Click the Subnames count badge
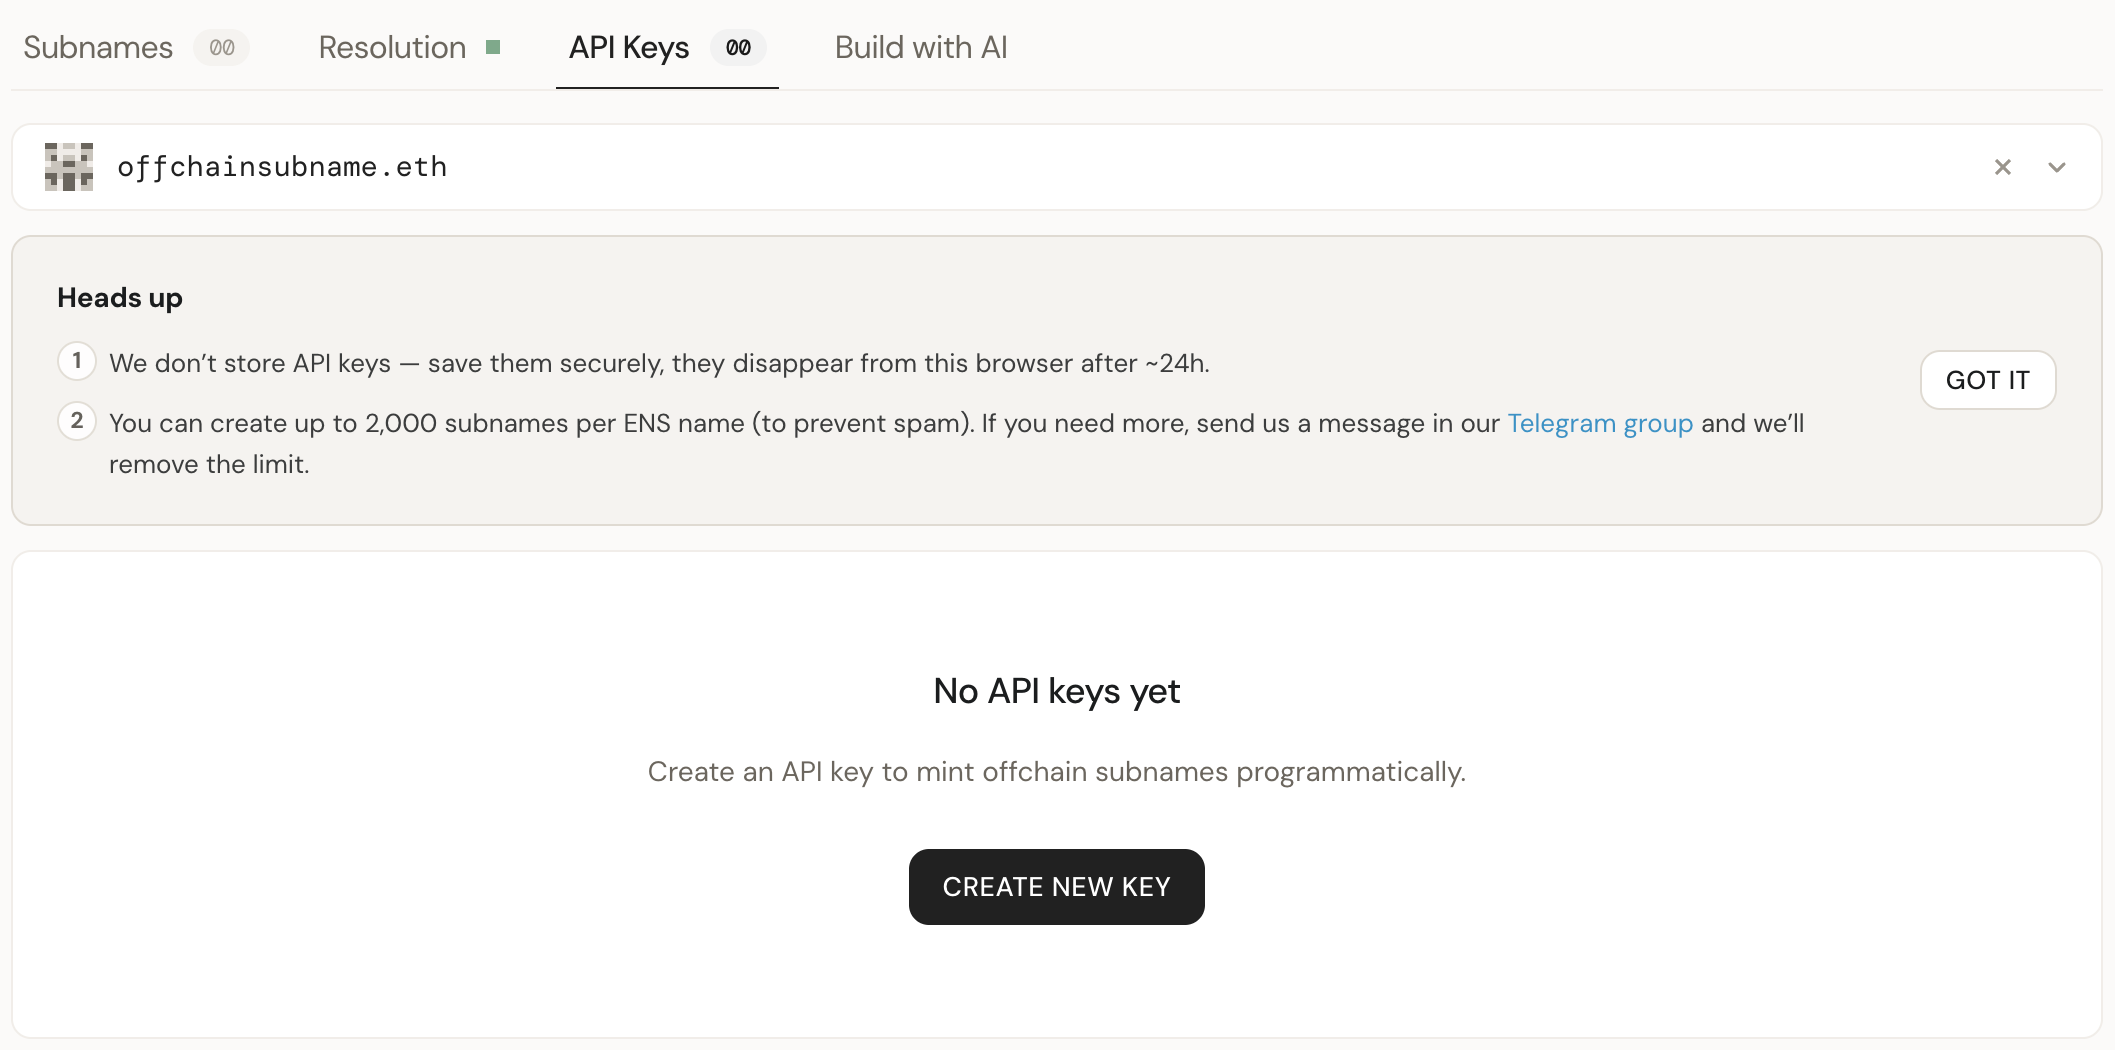Image resolution: width=2115 pixels, height=1050 pixels. 222,48
